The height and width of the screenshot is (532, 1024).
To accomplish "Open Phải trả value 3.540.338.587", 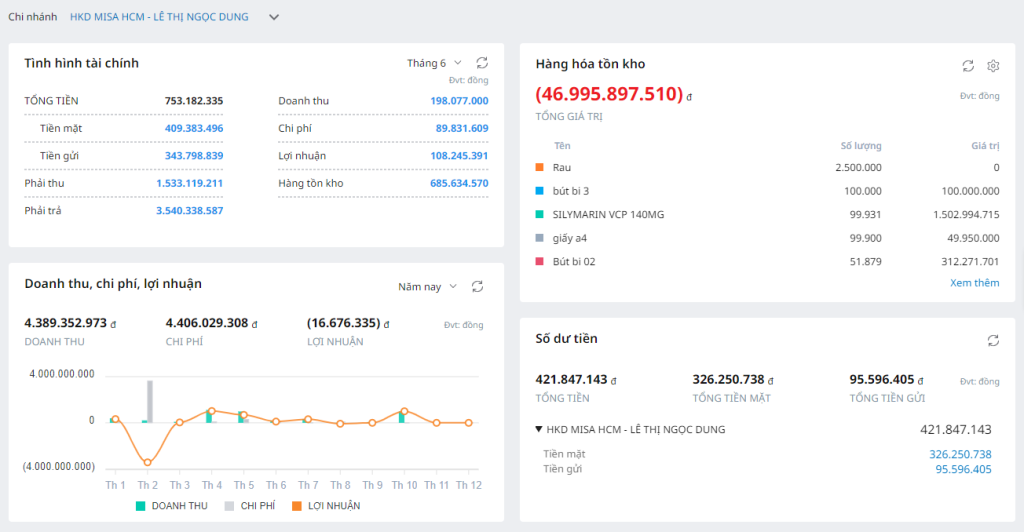I will click(x=189, y=211).
